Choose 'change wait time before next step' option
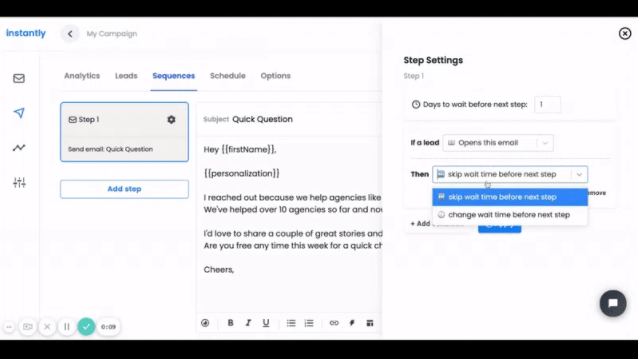The image size is (639, 360). tap(510, 214)
